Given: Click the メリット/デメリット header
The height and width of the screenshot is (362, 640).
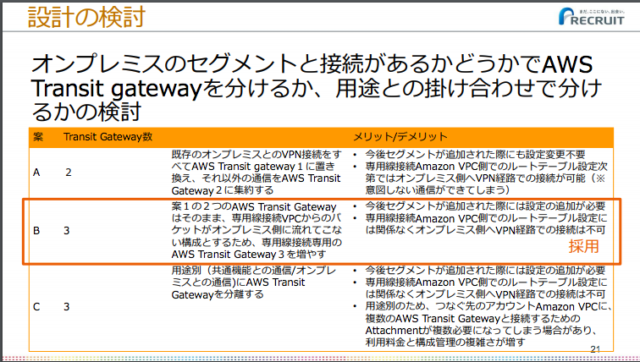Looking at the screenshot, I should pyautogui.click(x=400, y=137).
